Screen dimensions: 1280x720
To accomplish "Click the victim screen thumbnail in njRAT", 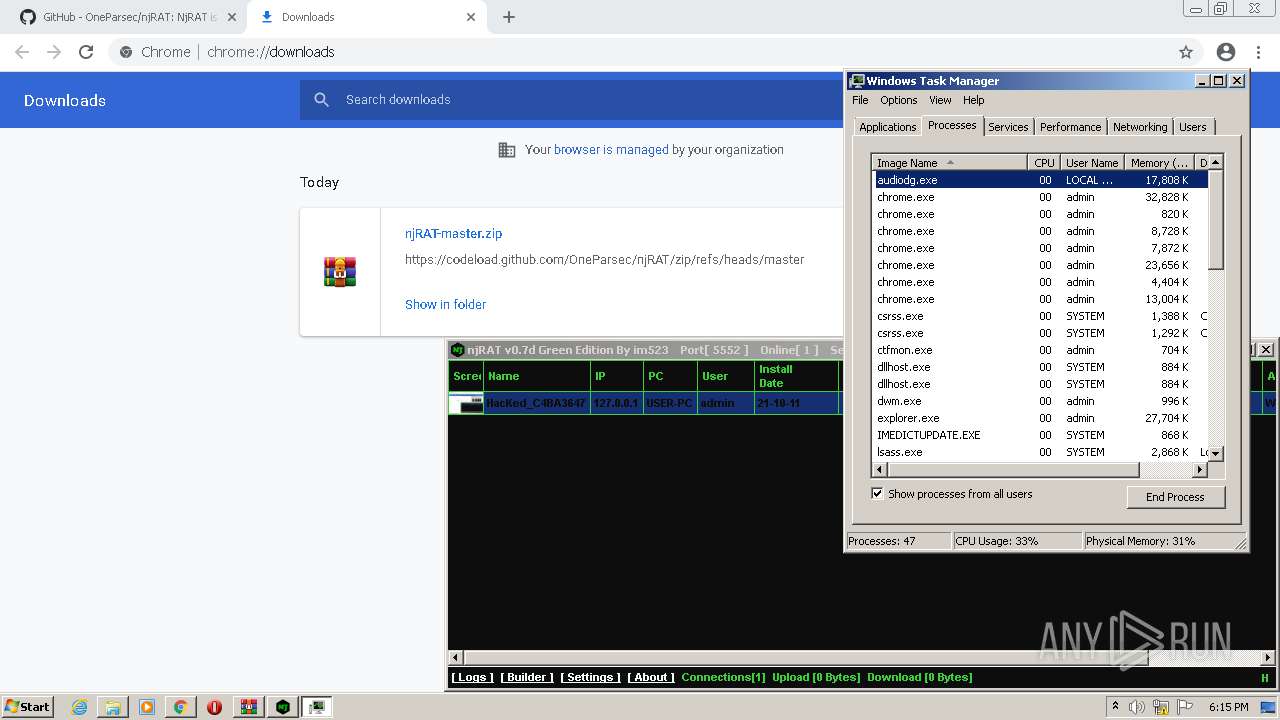I will [466, 404].
